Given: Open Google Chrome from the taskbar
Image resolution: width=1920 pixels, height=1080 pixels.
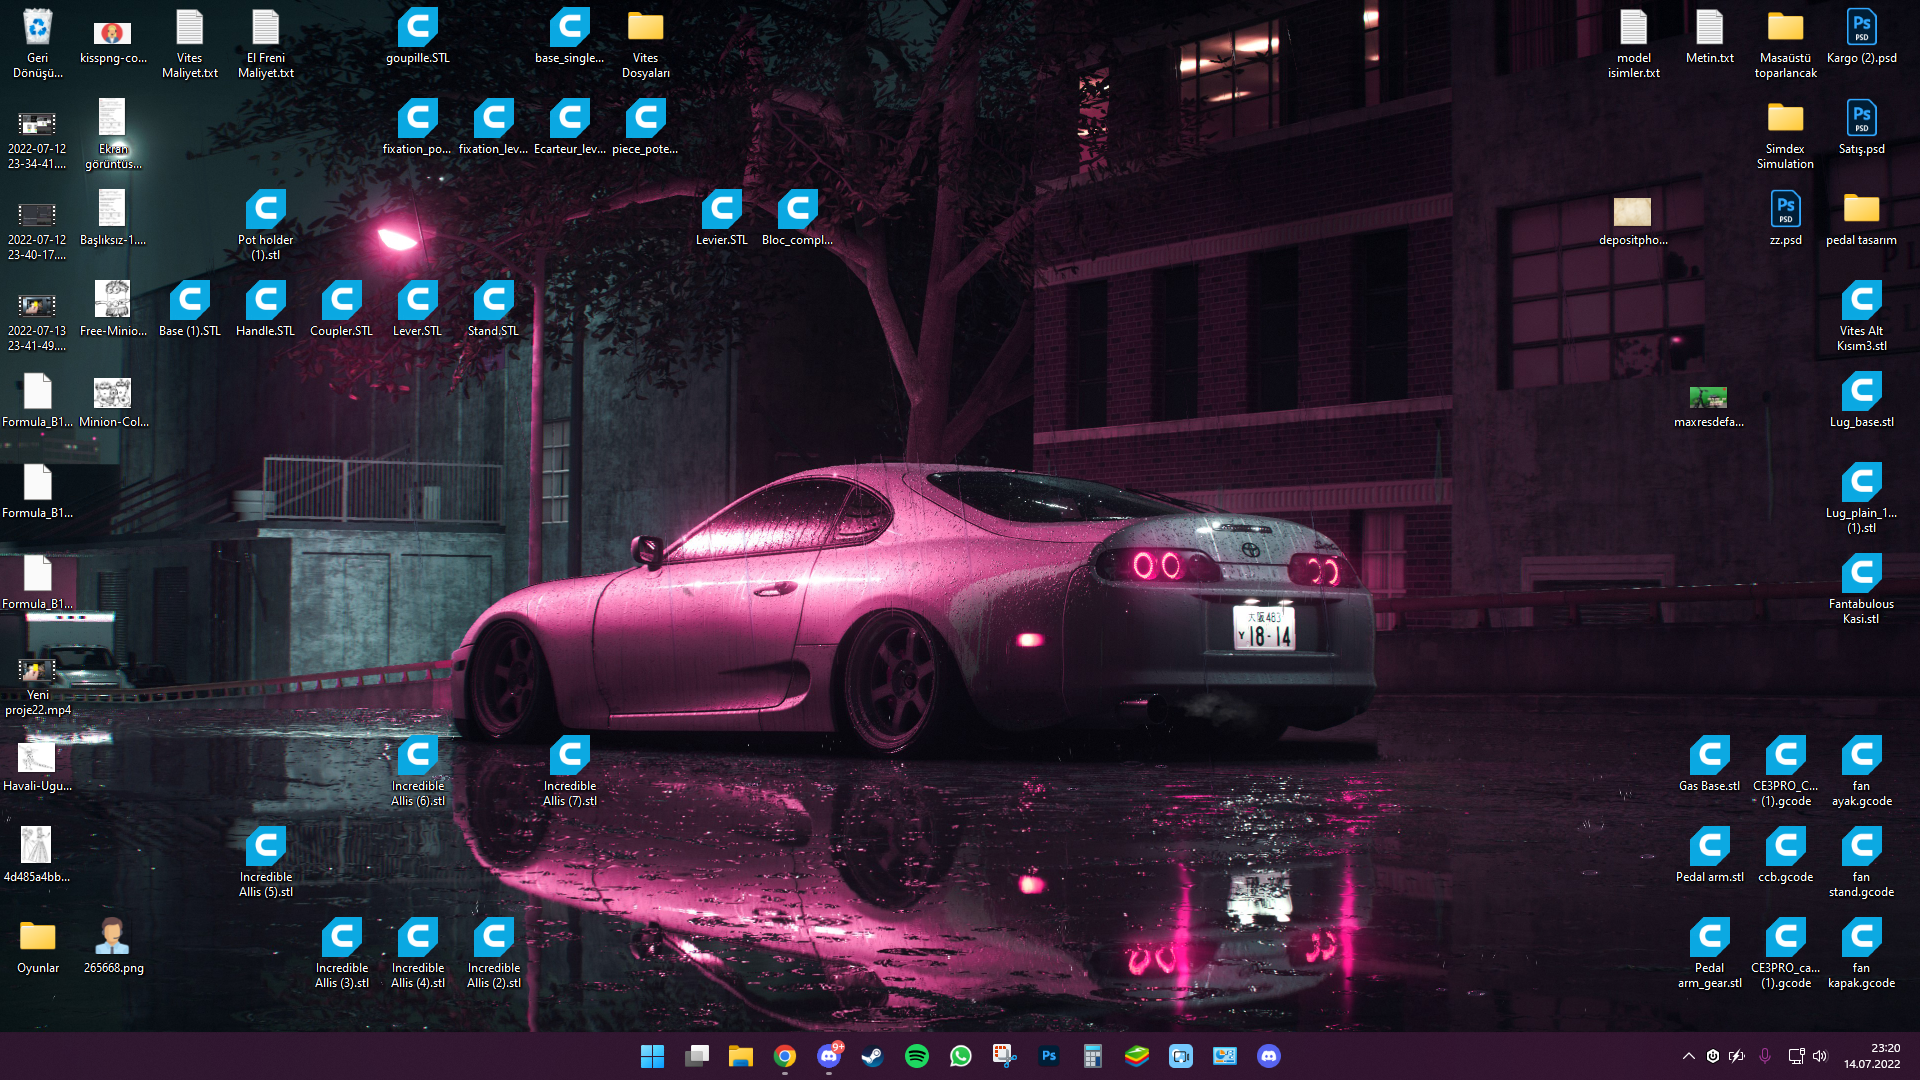Looking at the screenshot, I should (x=785, y=1056).
